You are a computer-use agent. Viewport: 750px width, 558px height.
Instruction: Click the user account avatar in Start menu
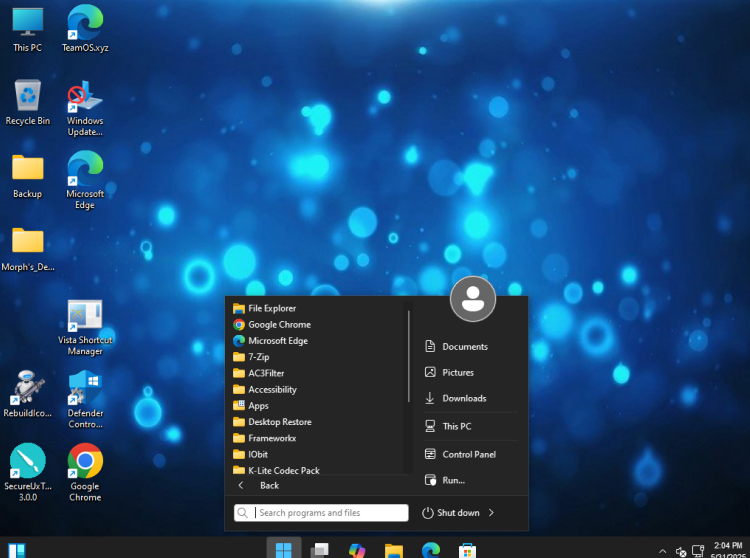tap(473, 299)
